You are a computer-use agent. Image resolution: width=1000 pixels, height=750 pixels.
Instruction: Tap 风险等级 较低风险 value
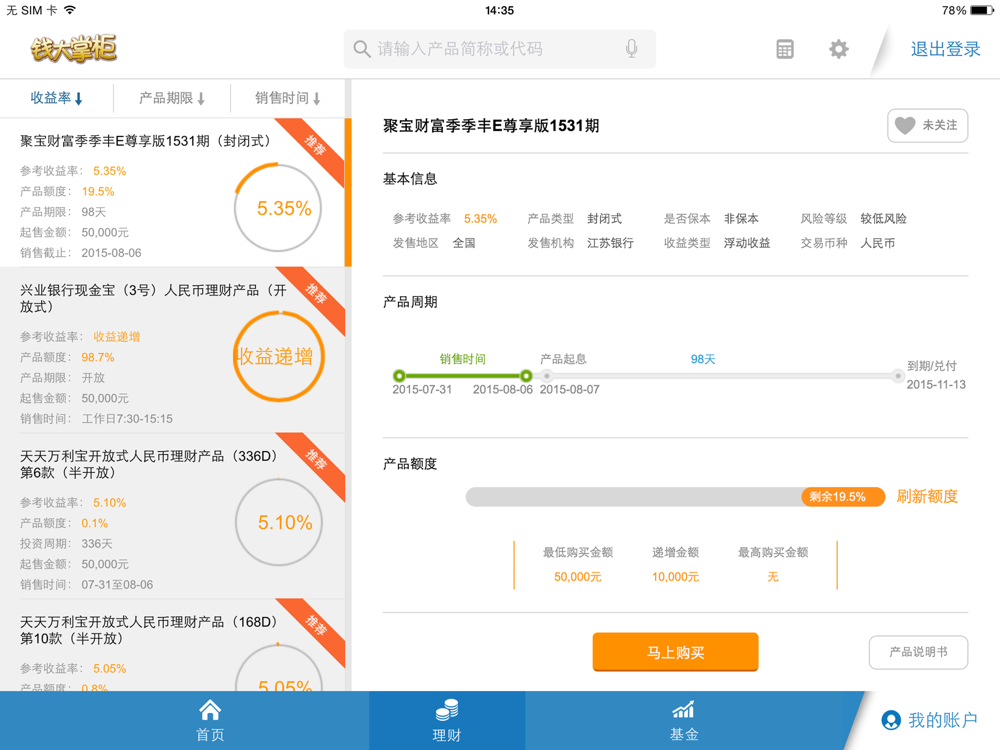click(x=883, y=219)
